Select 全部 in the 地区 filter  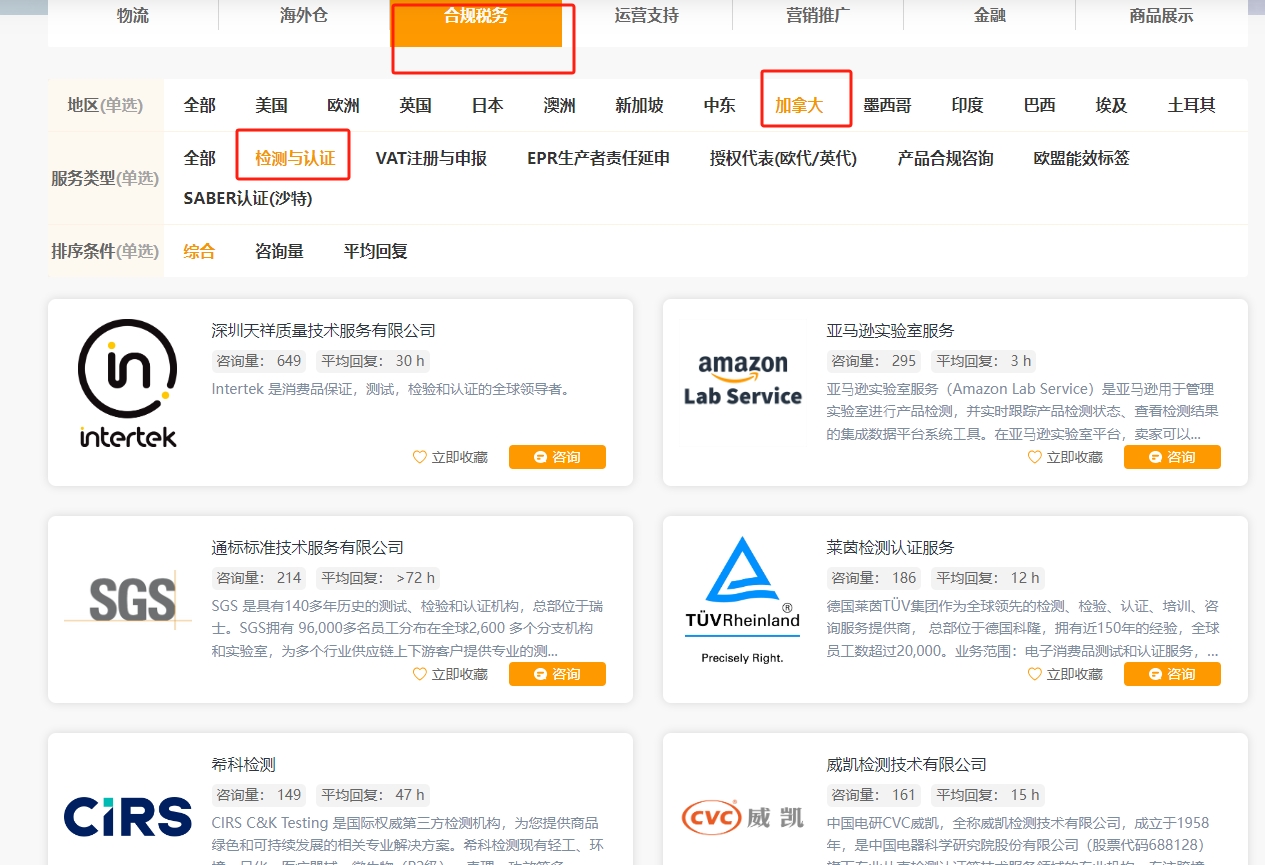[200, 105]
